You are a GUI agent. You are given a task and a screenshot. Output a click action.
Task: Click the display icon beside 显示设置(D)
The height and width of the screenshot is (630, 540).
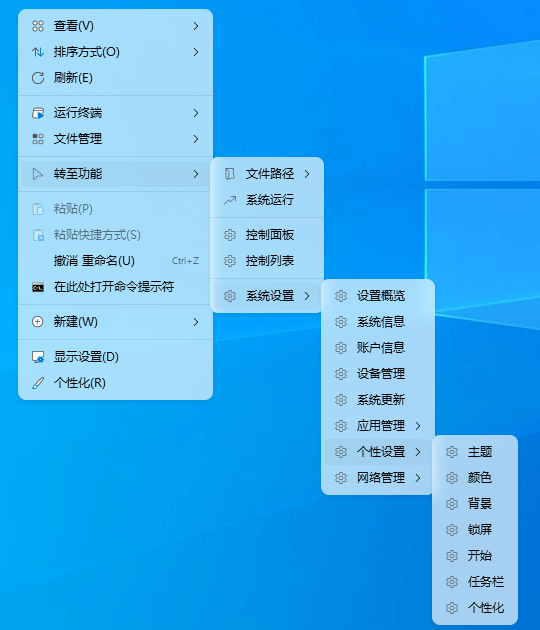[38, 357]
